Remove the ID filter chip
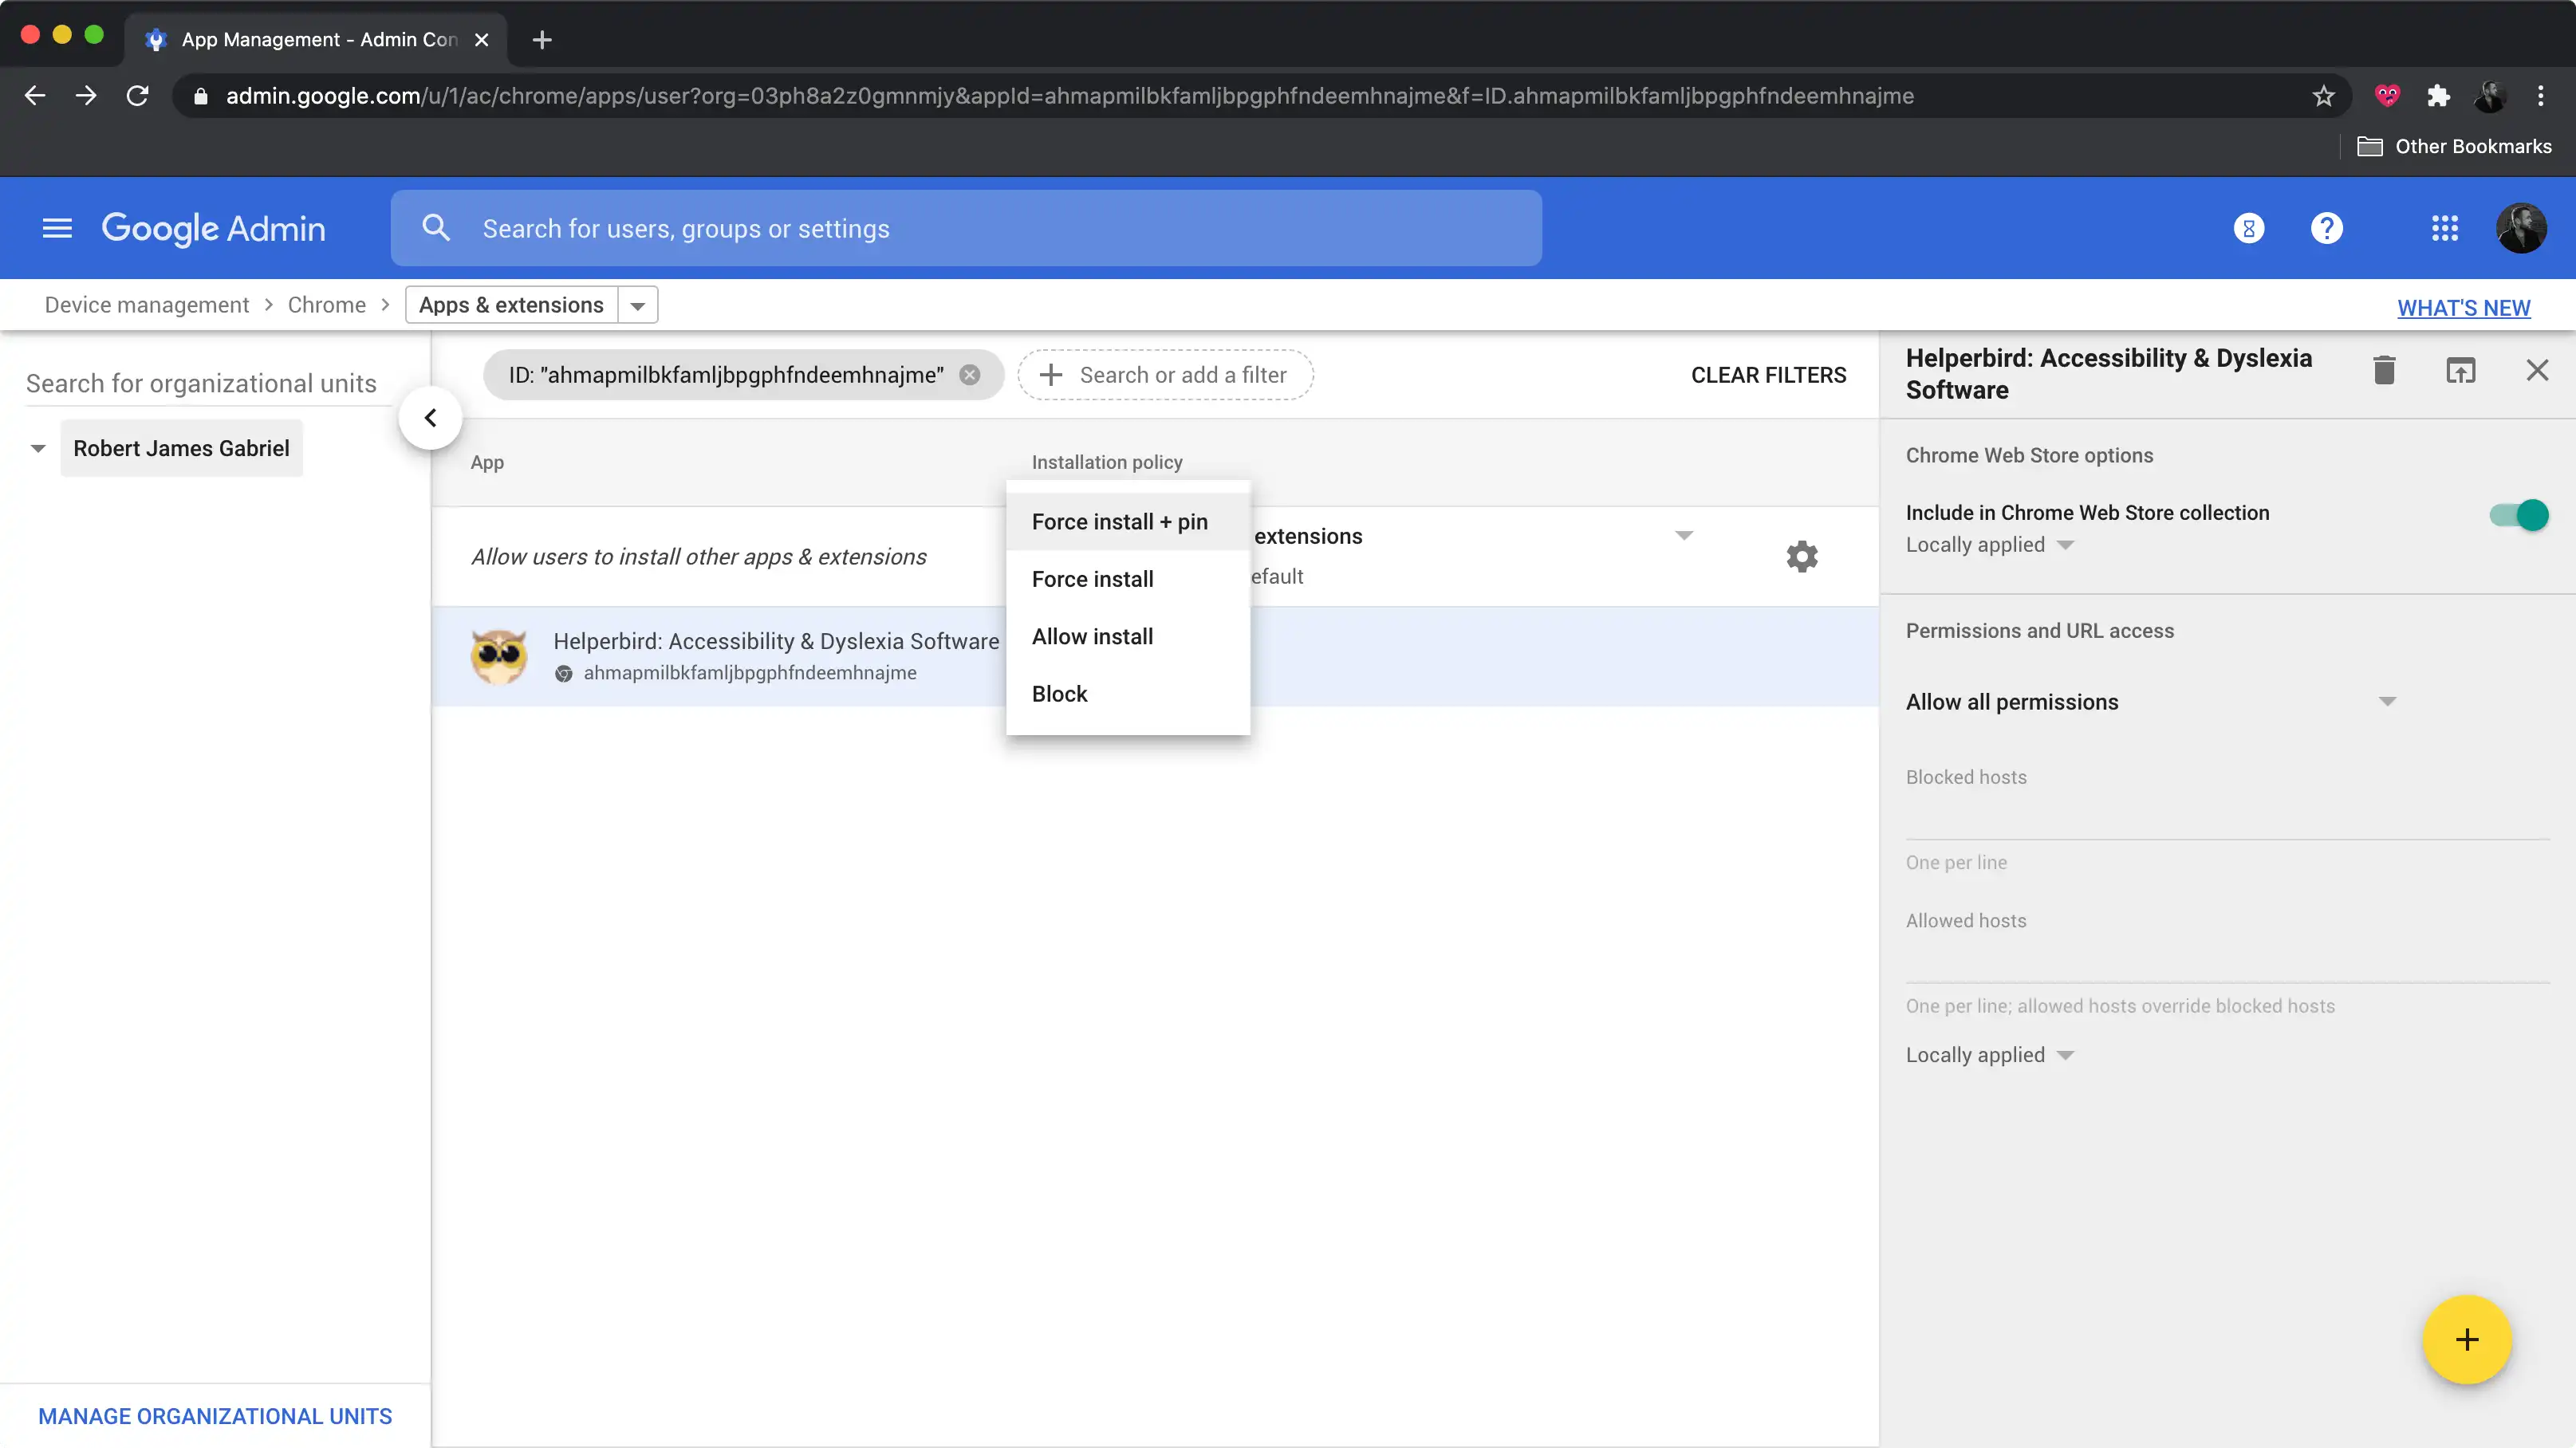Viewport: 2576px width, 1448px height. tap(969, 375)
